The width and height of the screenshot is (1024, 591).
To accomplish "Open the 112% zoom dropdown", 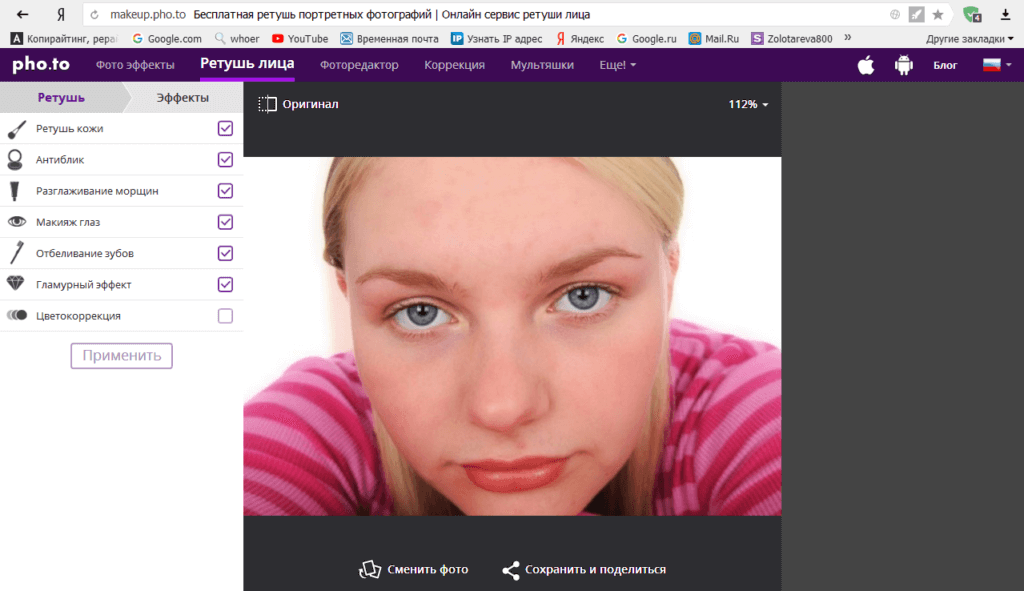I will (748, 104).
